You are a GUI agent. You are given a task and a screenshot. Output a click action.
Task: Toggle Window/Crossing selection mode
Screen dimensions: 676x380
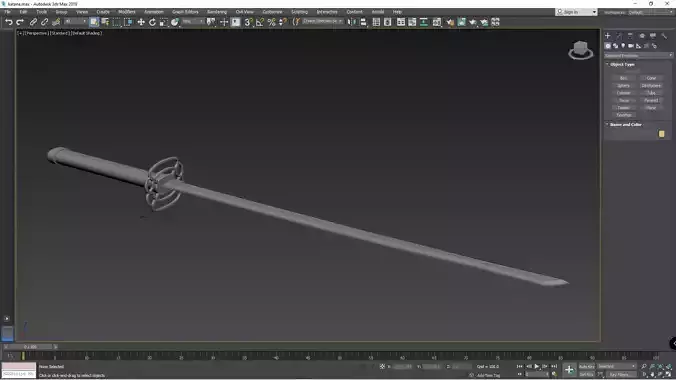[x=128, y=22]
